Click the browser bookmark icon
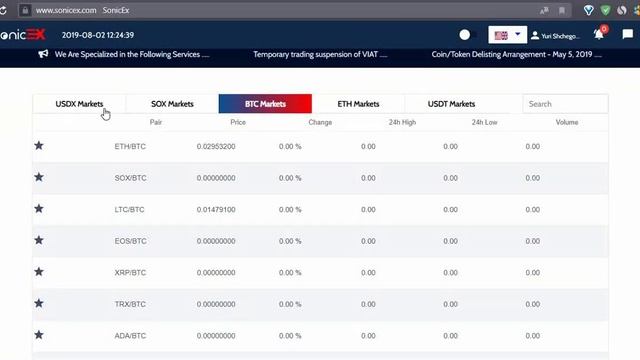This screenshot has width=640, height=360. pyautogui.click(x=562, y=11)
